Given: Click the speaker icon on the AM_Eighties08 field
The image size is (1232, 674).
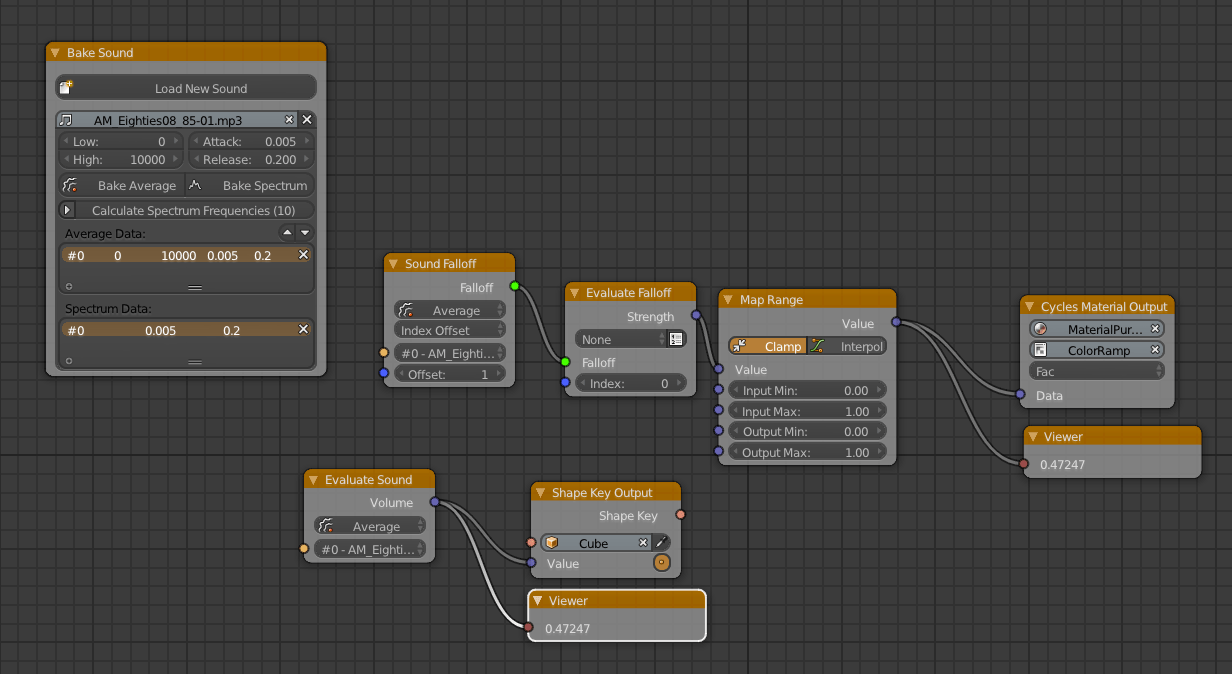Looking at the screenshot, I should [x=65, y=118].
